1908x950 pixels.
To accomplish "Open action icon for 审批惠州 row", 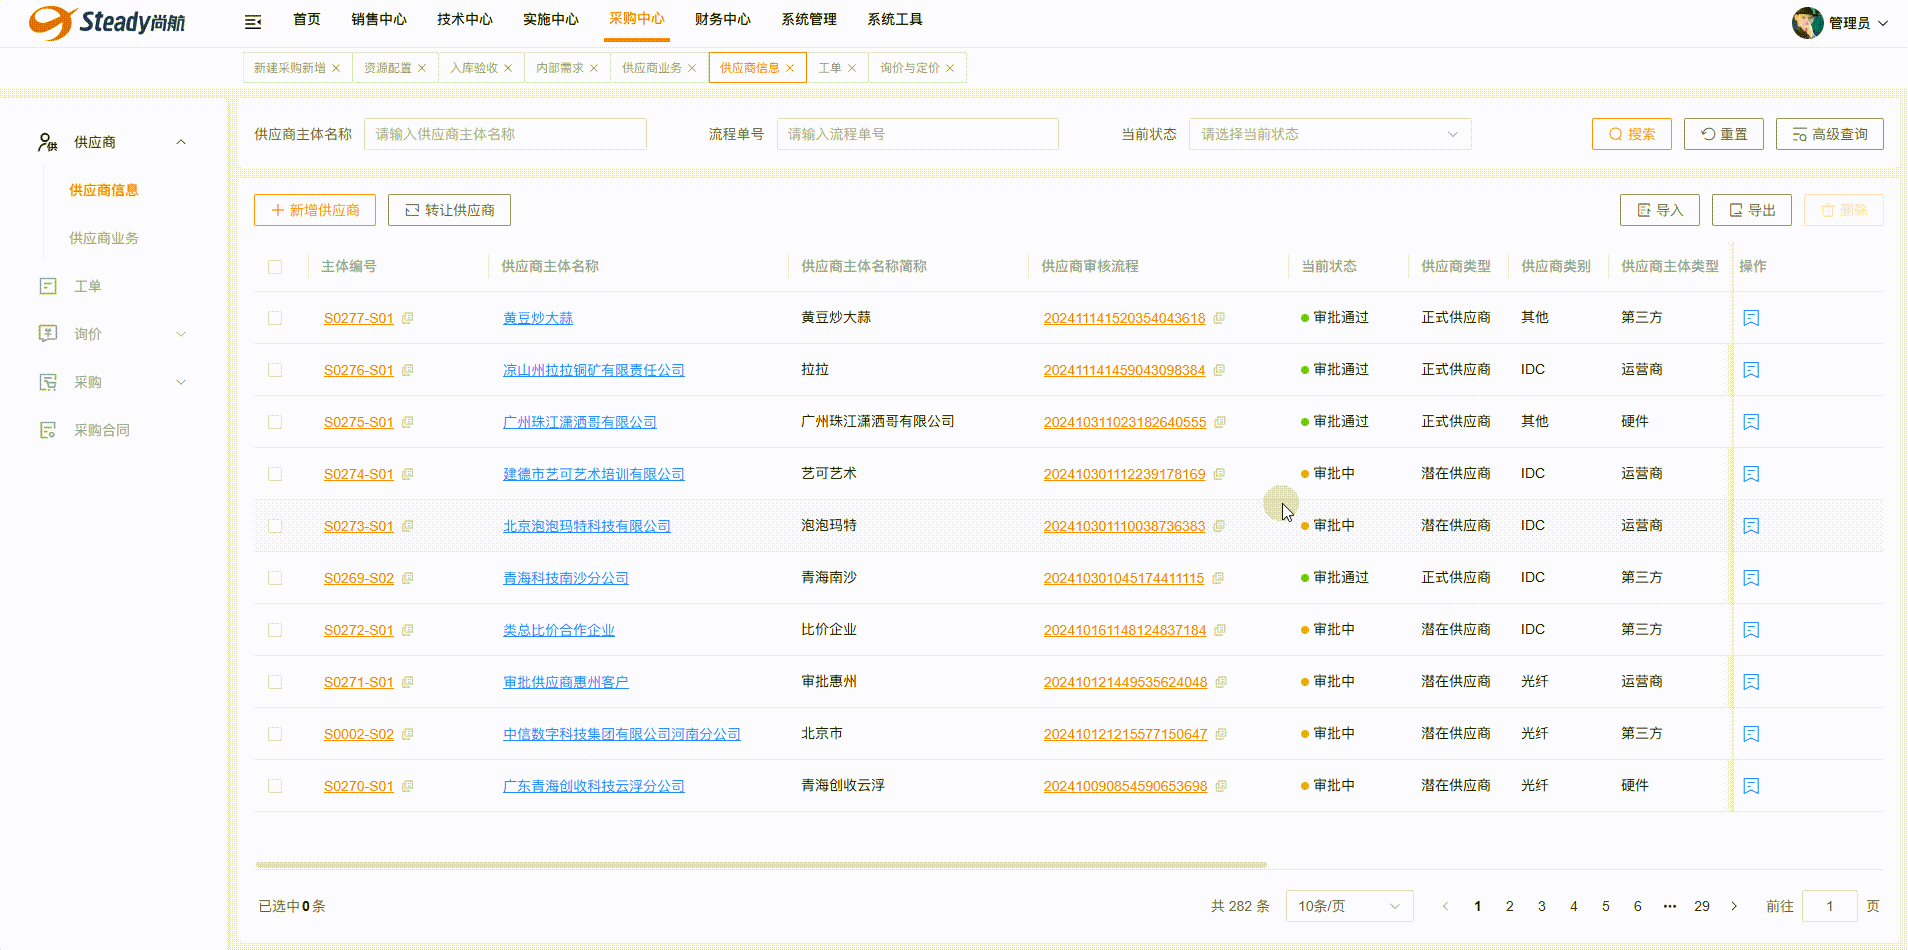I will tap(1751, 682).
